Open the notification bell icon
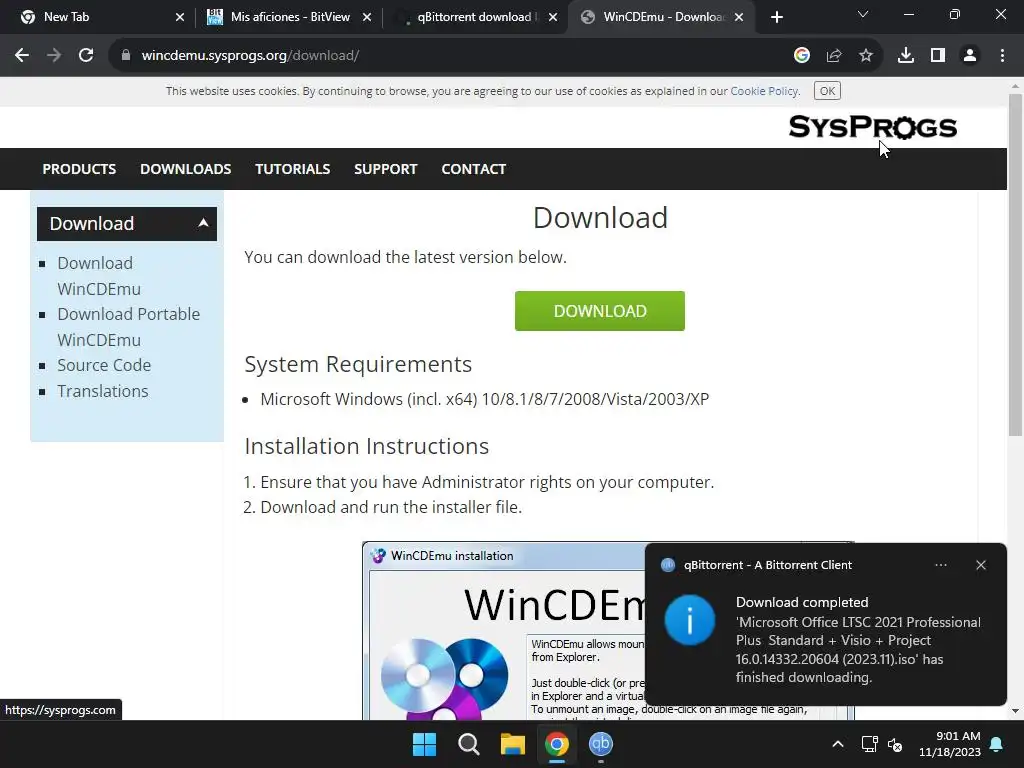The image size is (1024, 768). 997,744
